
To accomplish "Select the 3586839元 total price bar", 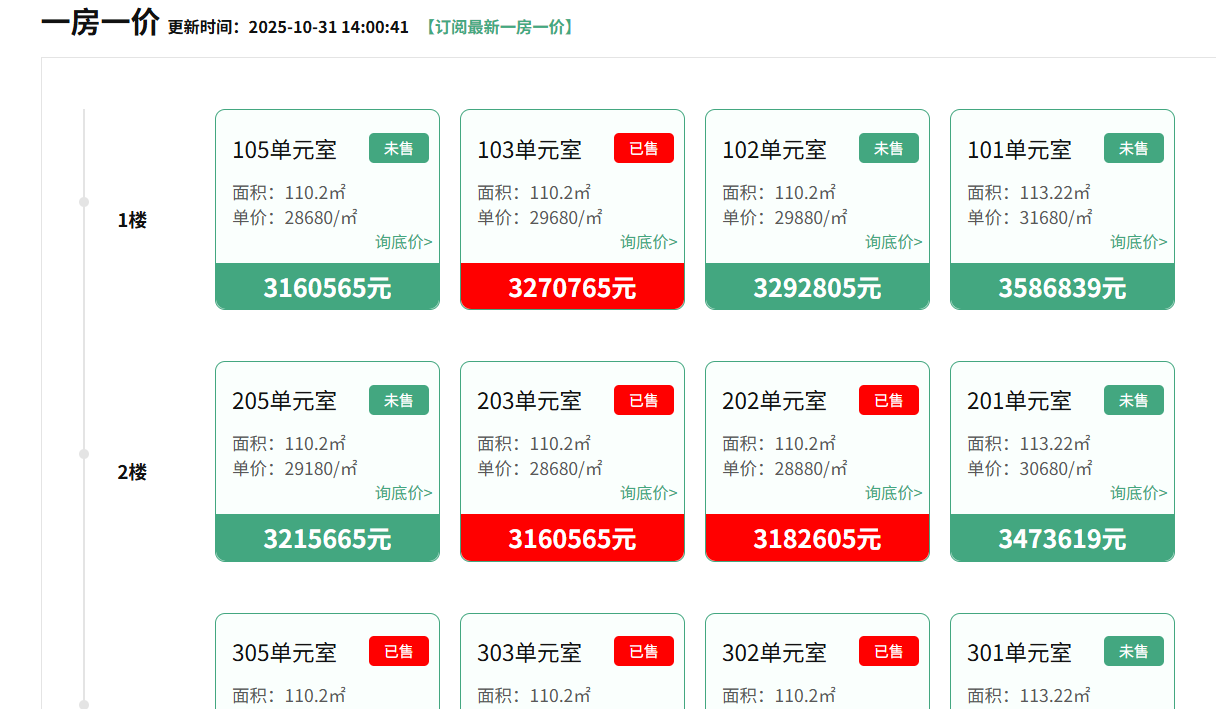I will point(1062,288).
